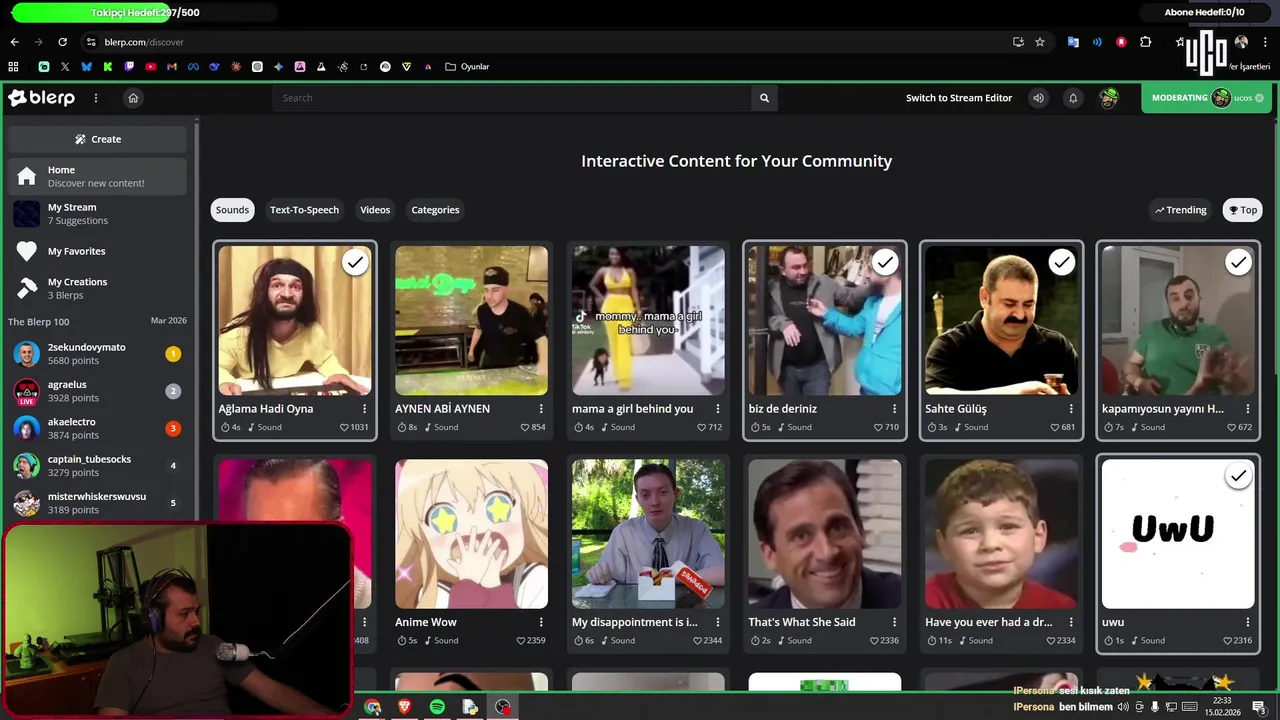This screenshot has height=720, width=1280.
Task: Like AYNEN ABİ AYNEN with heart icon
Action: (525, 427)
